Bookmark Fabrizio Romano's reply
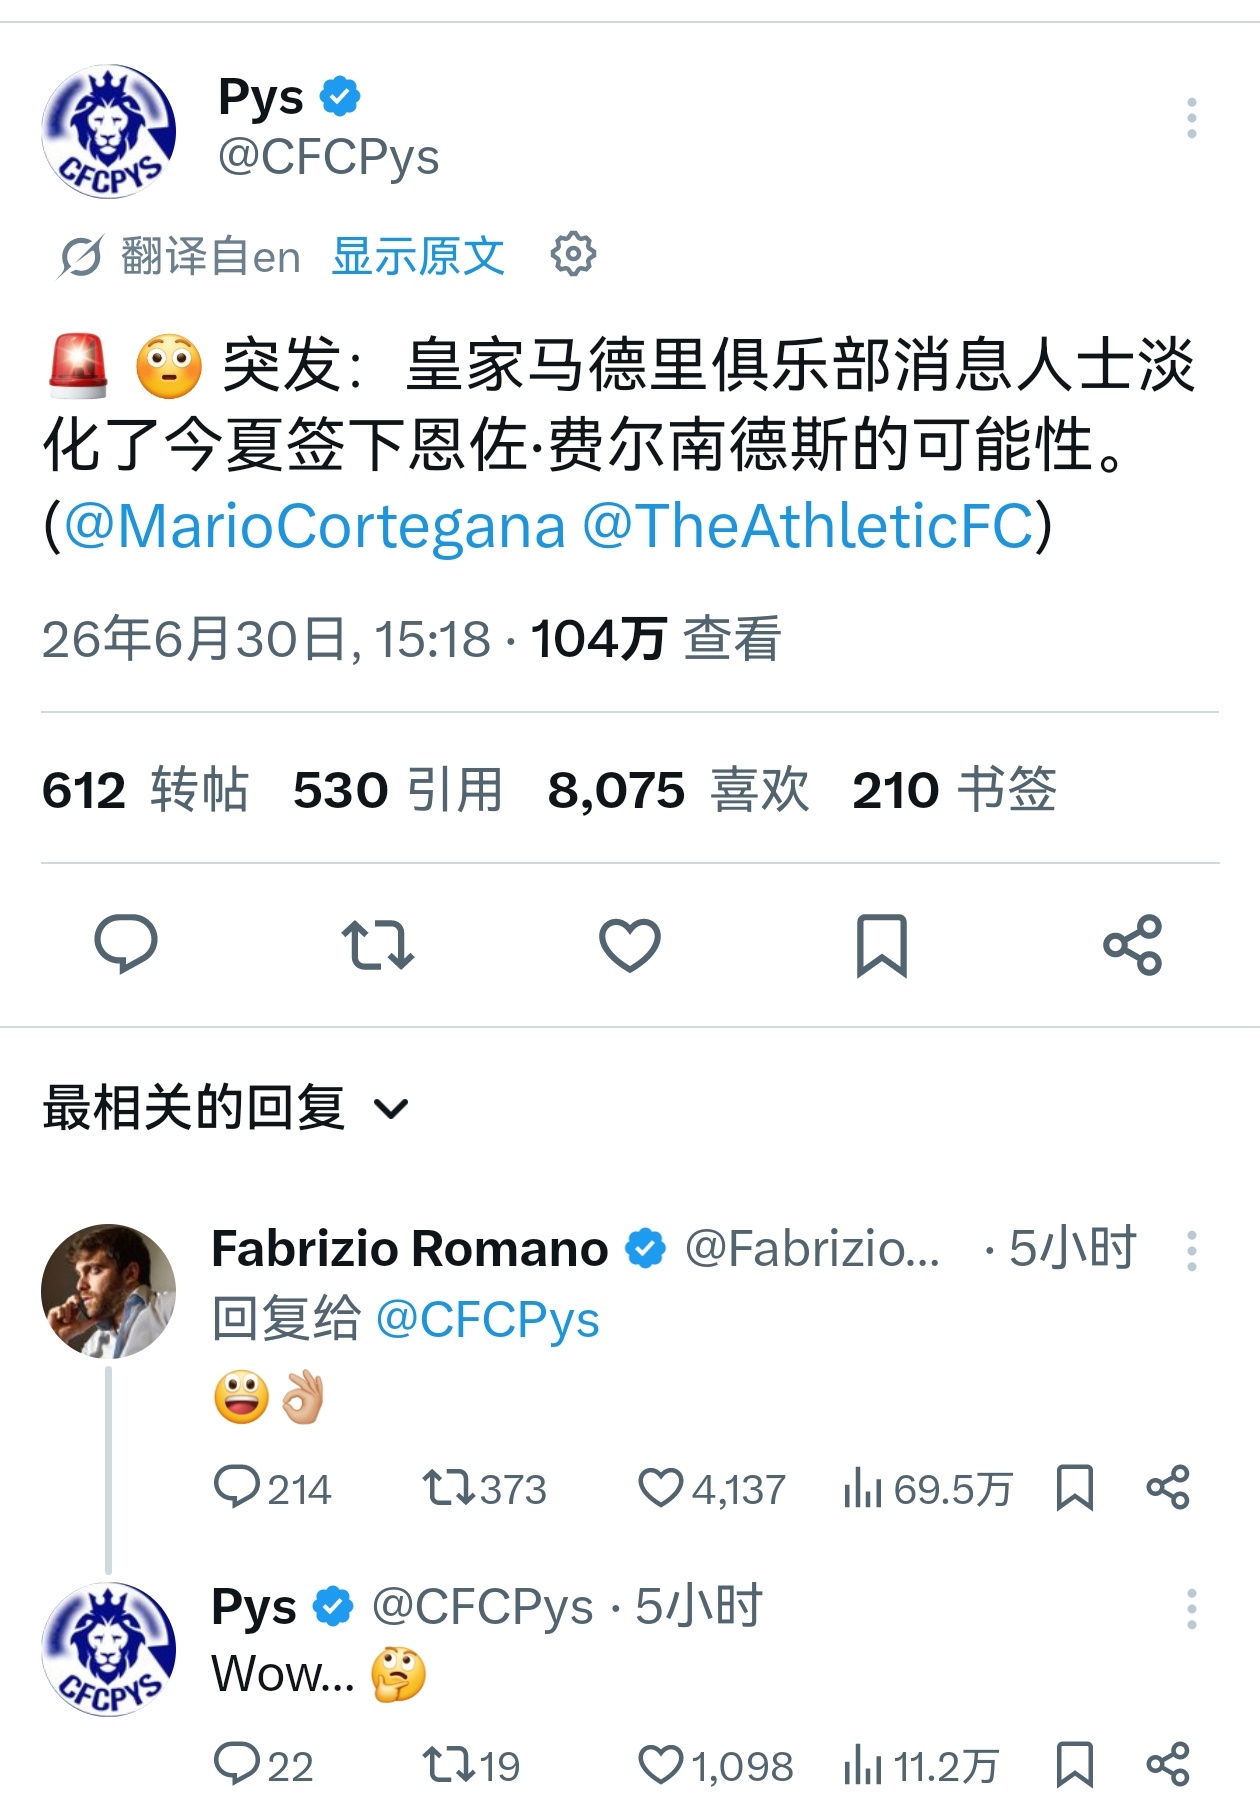 tap(1075, 1488)
